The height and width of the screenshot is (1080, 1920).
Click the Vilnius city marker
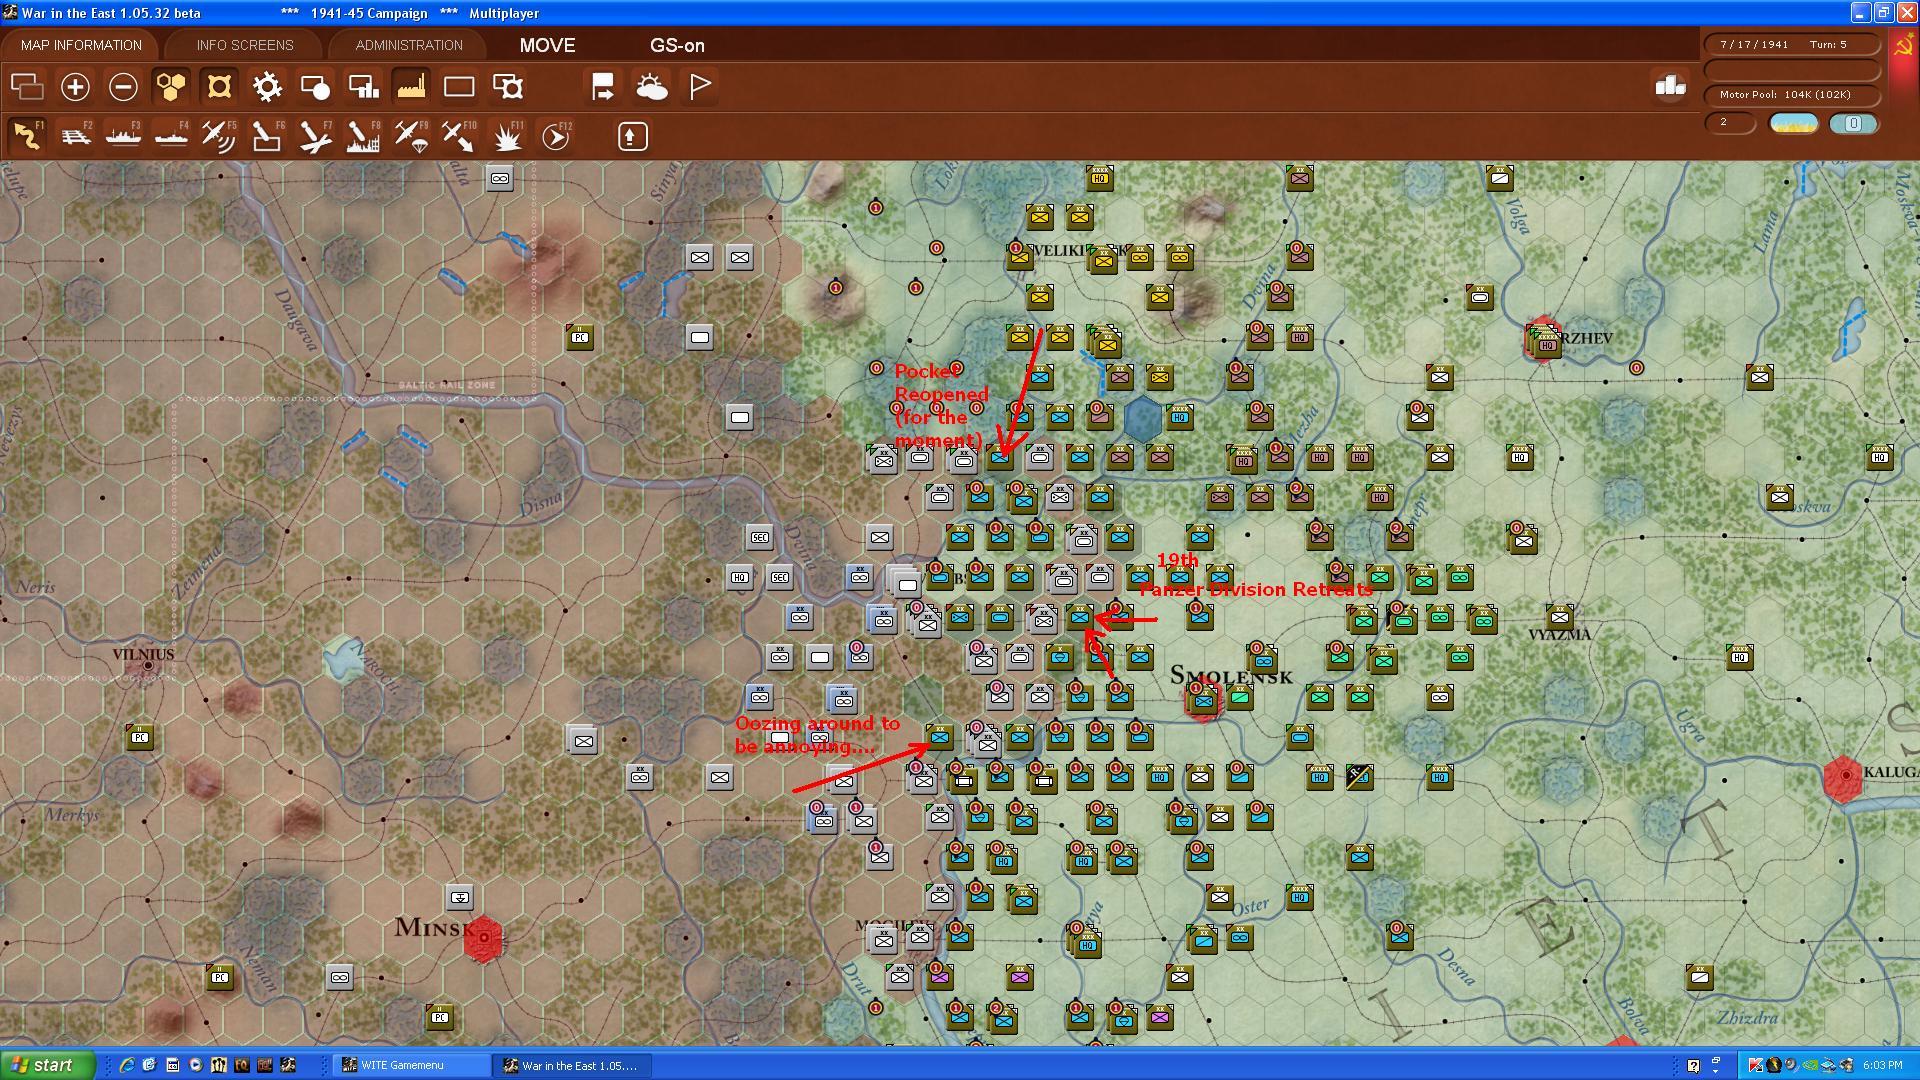[x=148, y=665]
